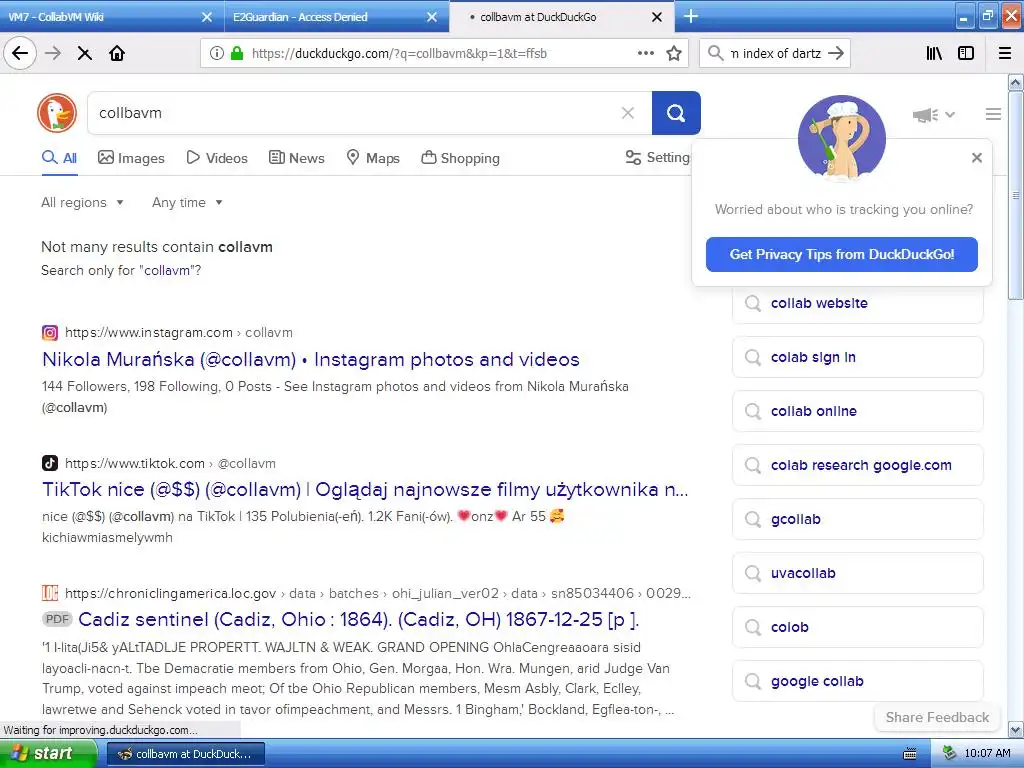Screen dimensions: 1024x768
Task: Open the megaphone spread dropdown
Action: coord(934,115)
